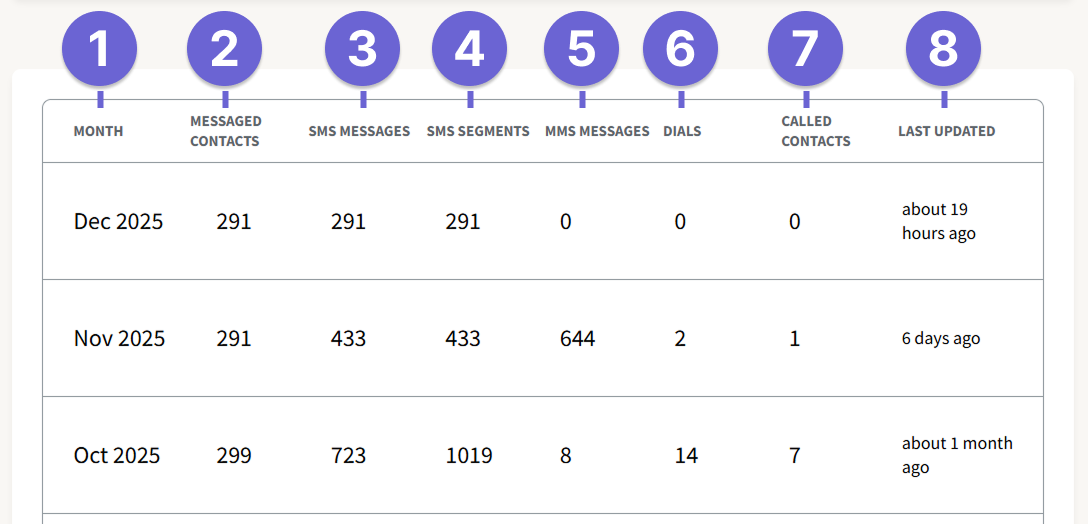Viewport: 1088px width, 524px height.
Task: Click Nov 2025 messaged contacts value 291
Action: [234, 339]
